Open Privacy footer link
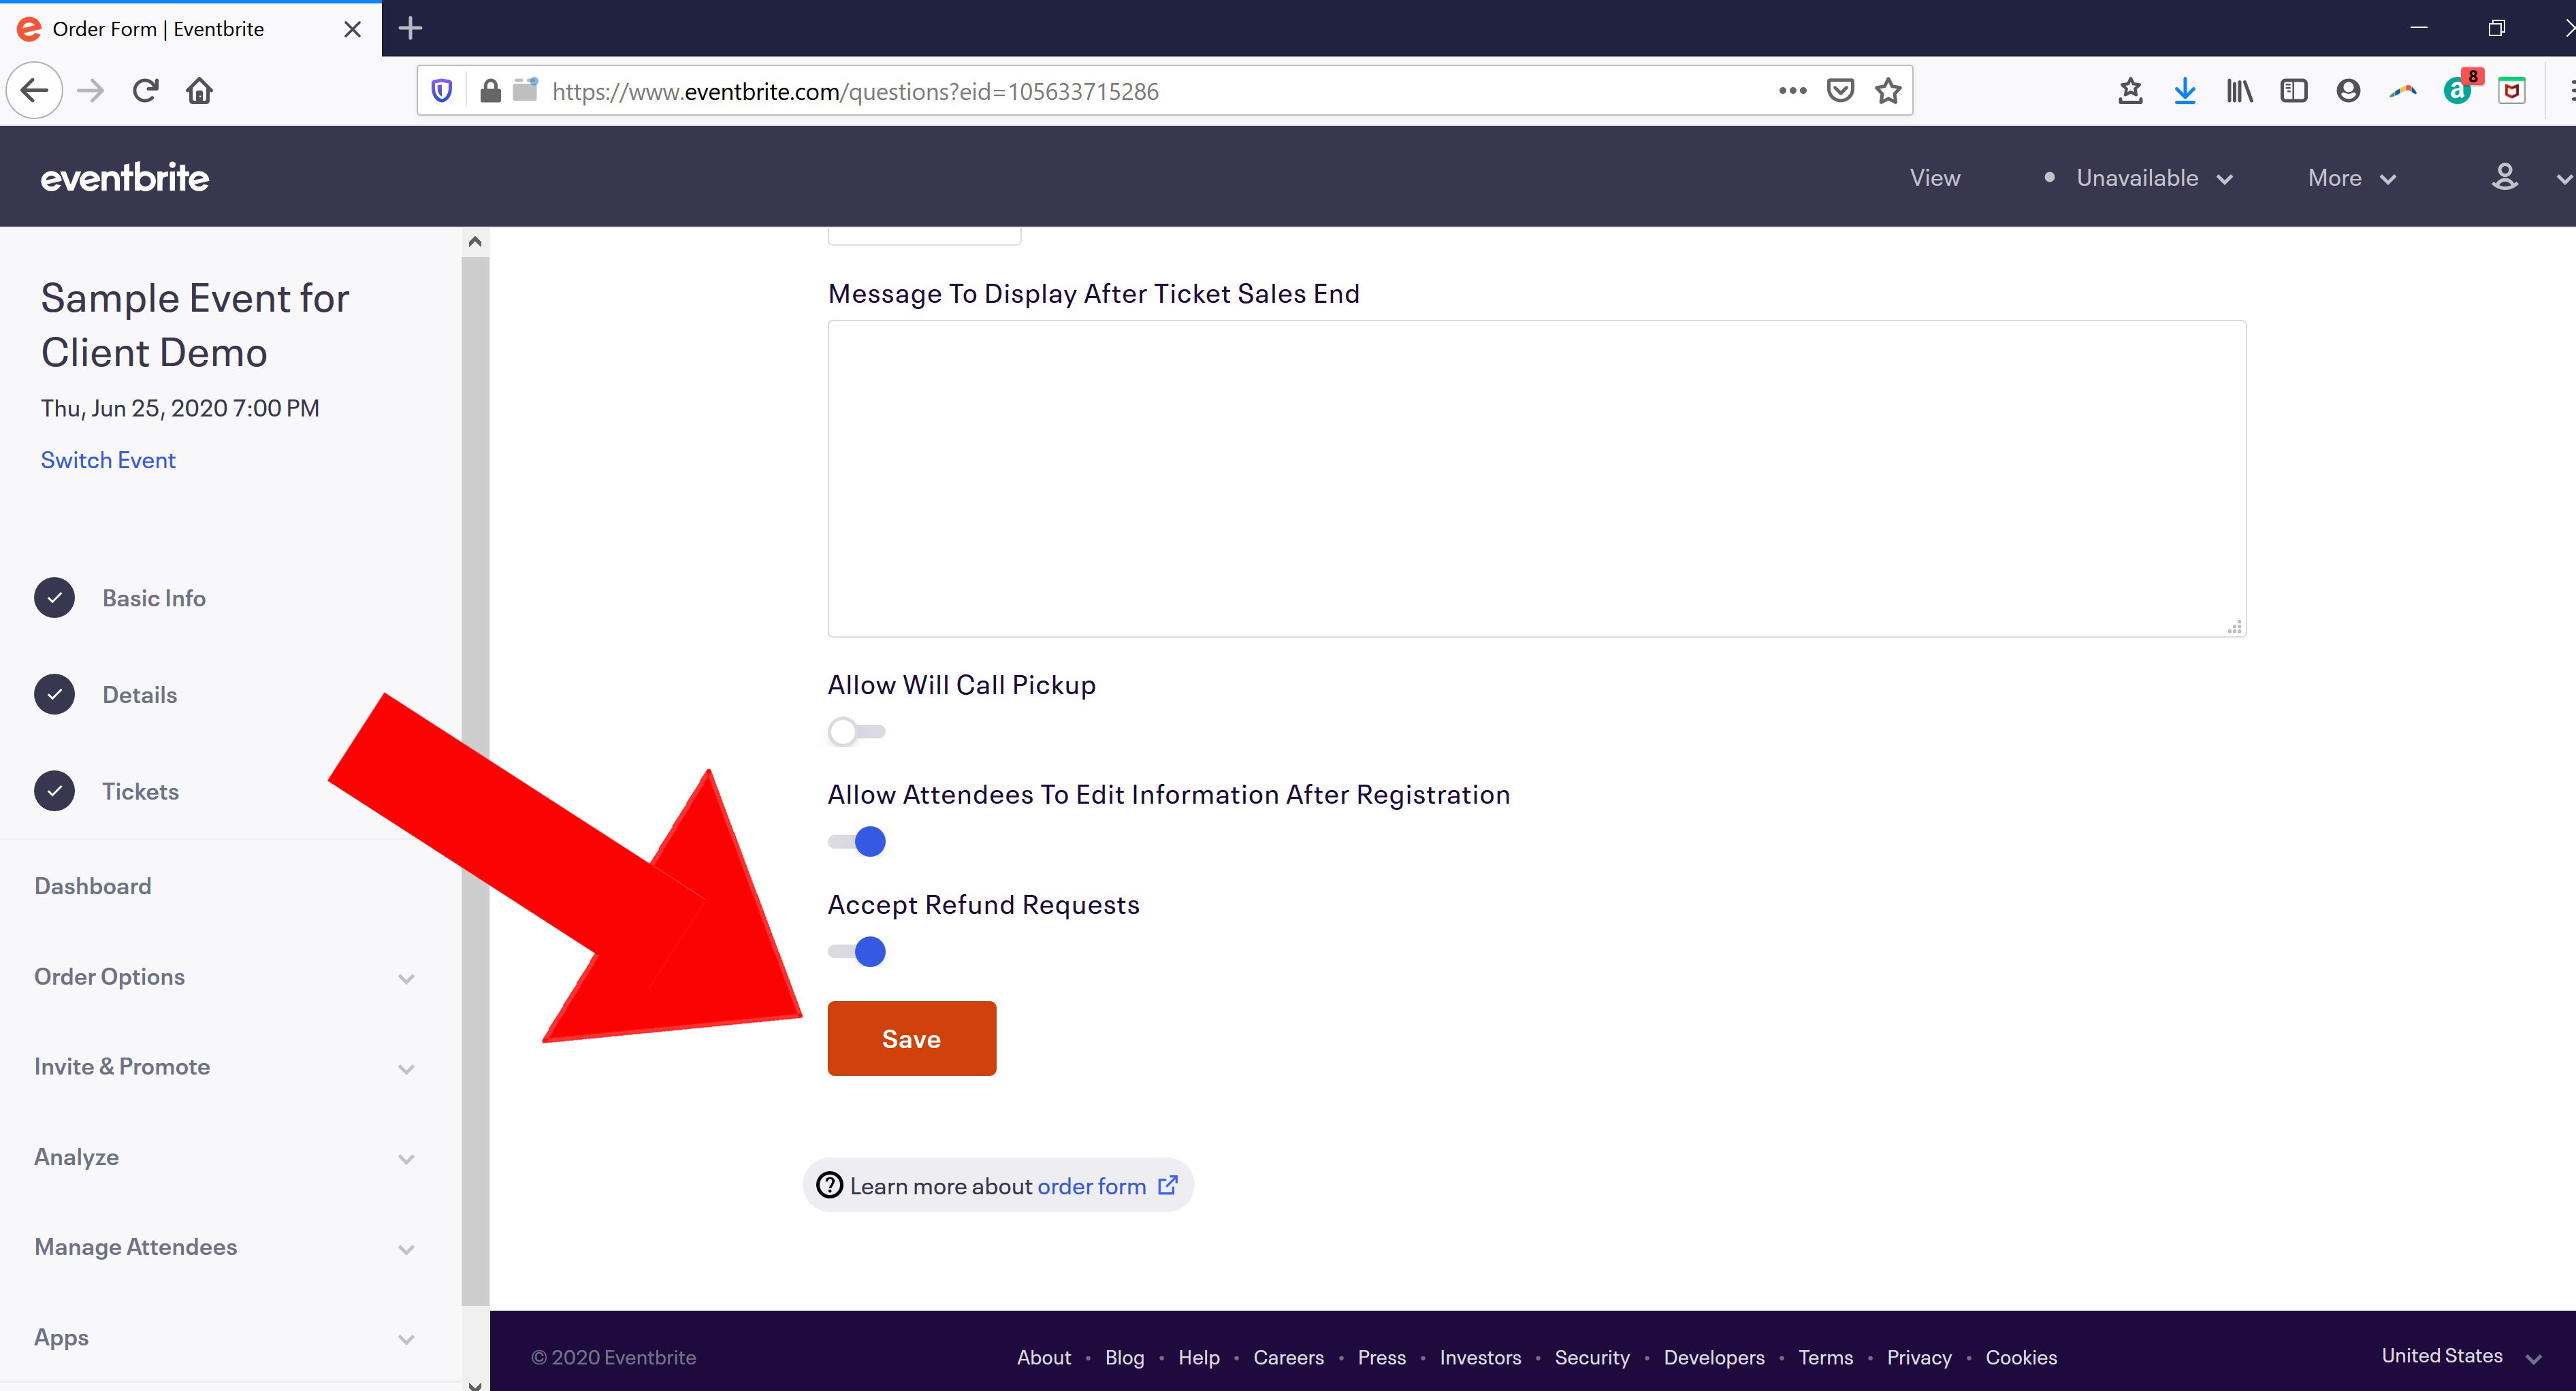 coord(1919,1357)
